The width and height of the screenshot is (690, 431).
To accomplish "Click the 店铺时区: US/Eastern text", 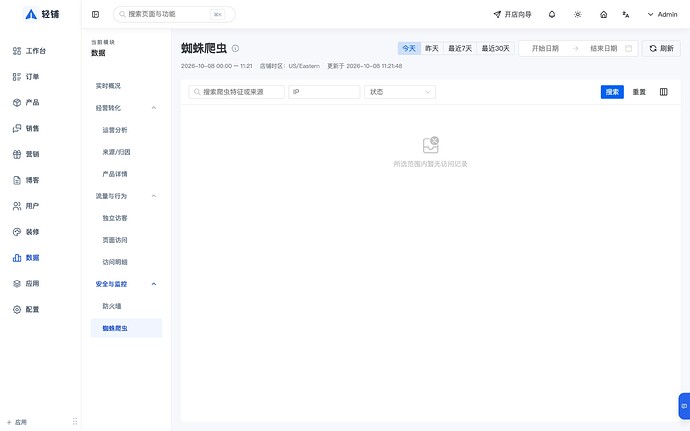I will 290,66.
